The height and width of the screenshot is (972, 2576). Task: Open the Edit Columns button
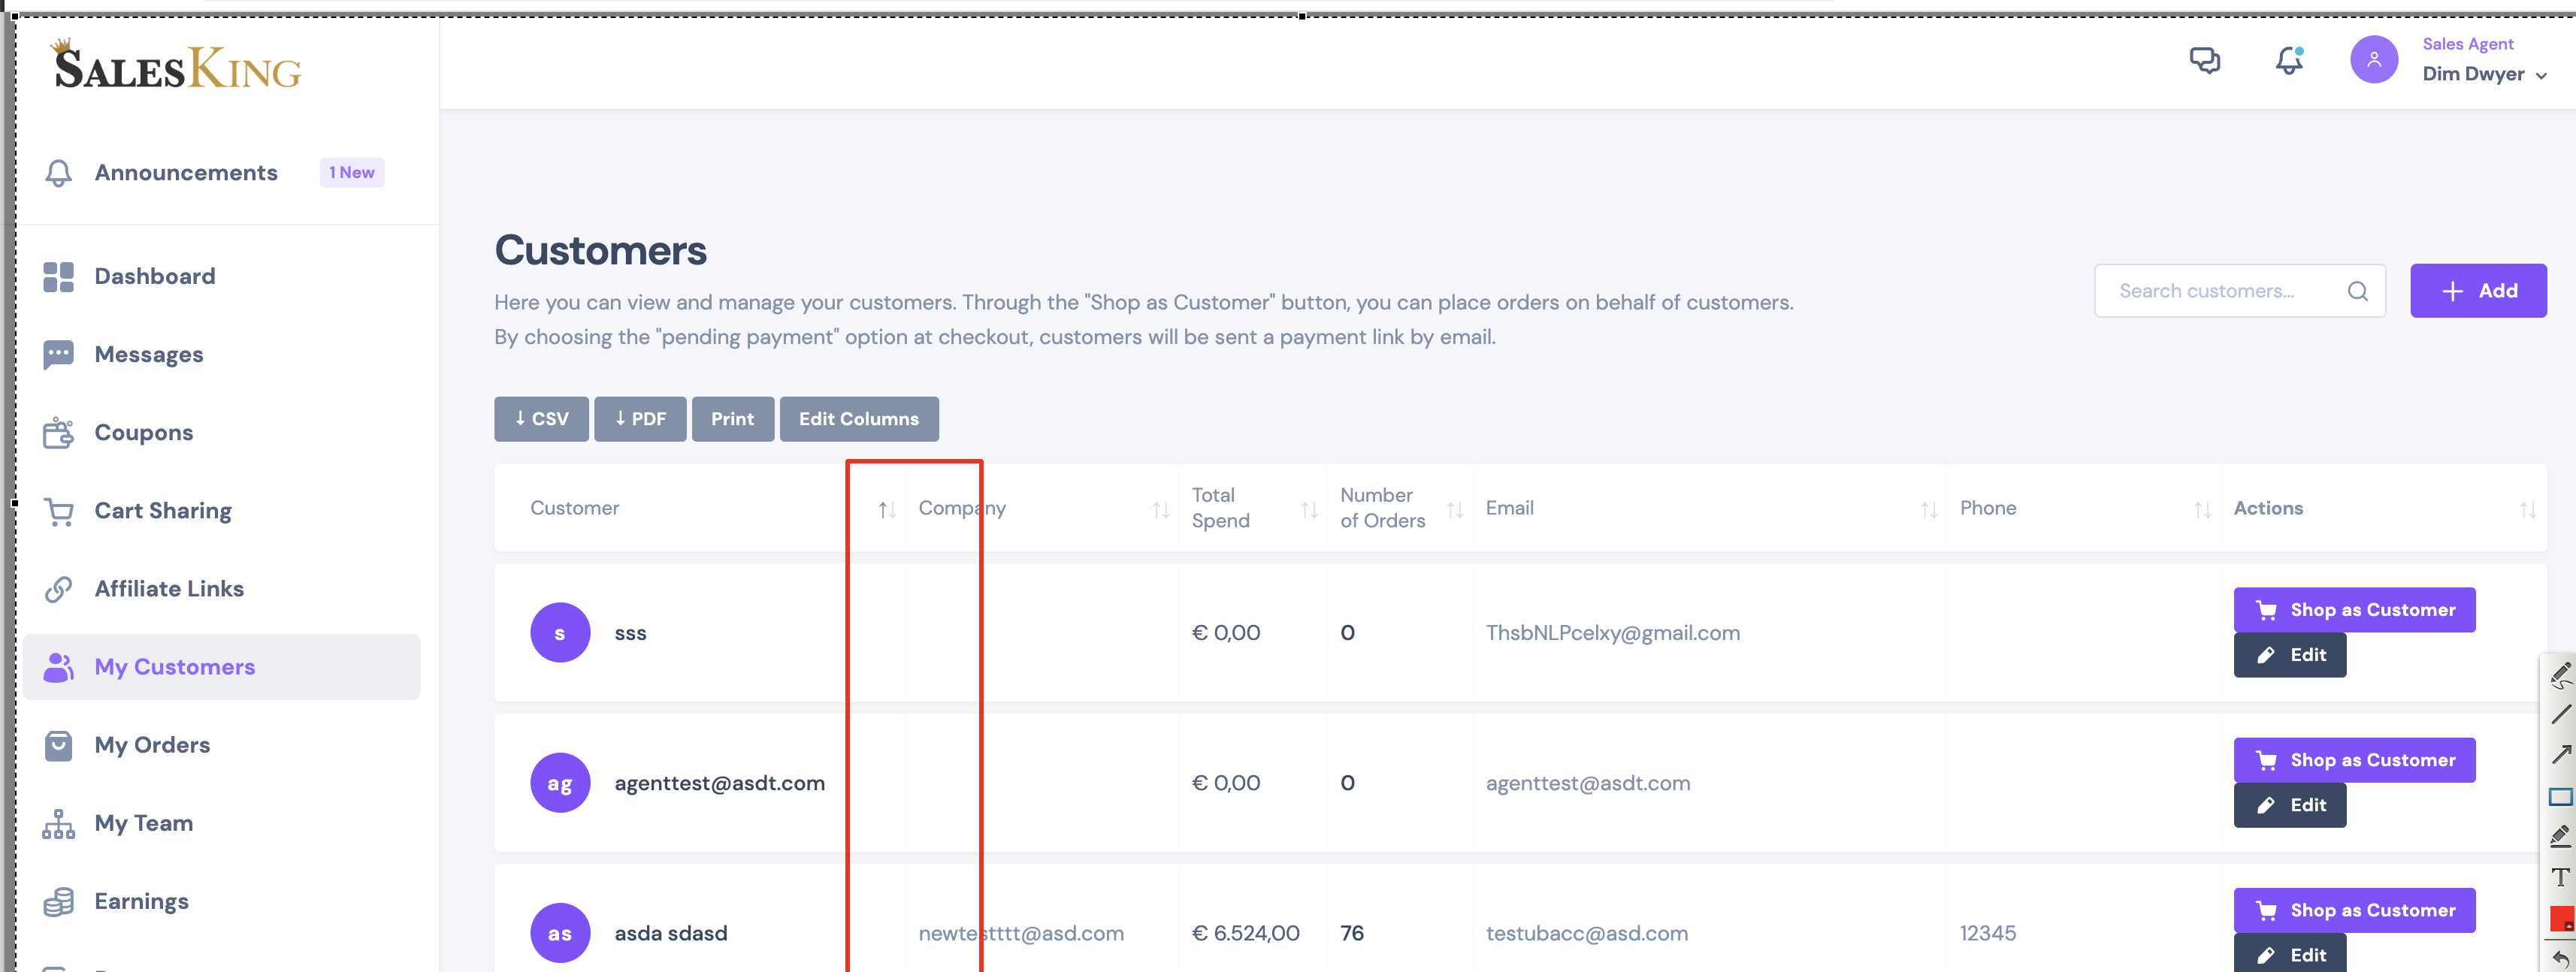(858, 418)
